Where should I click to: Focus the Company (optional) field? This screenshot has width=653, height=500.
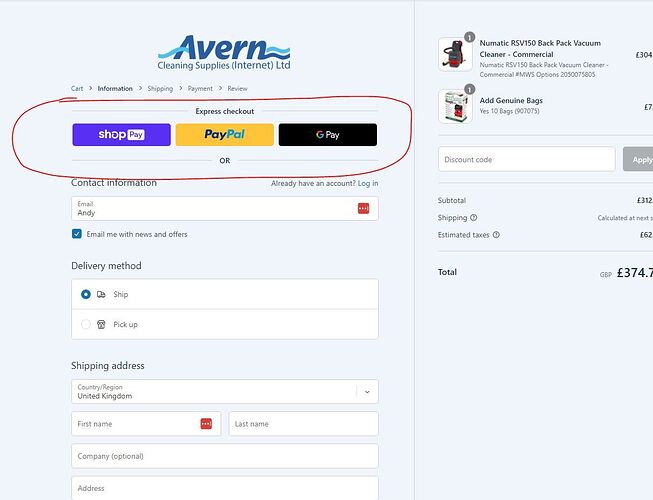[x=225, y=456]
